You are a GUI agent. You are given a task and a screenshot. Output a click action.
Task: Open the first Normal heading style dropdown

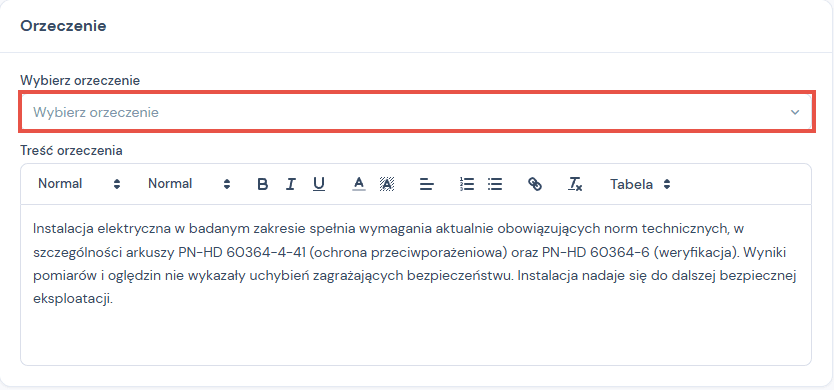click(79, 184)
